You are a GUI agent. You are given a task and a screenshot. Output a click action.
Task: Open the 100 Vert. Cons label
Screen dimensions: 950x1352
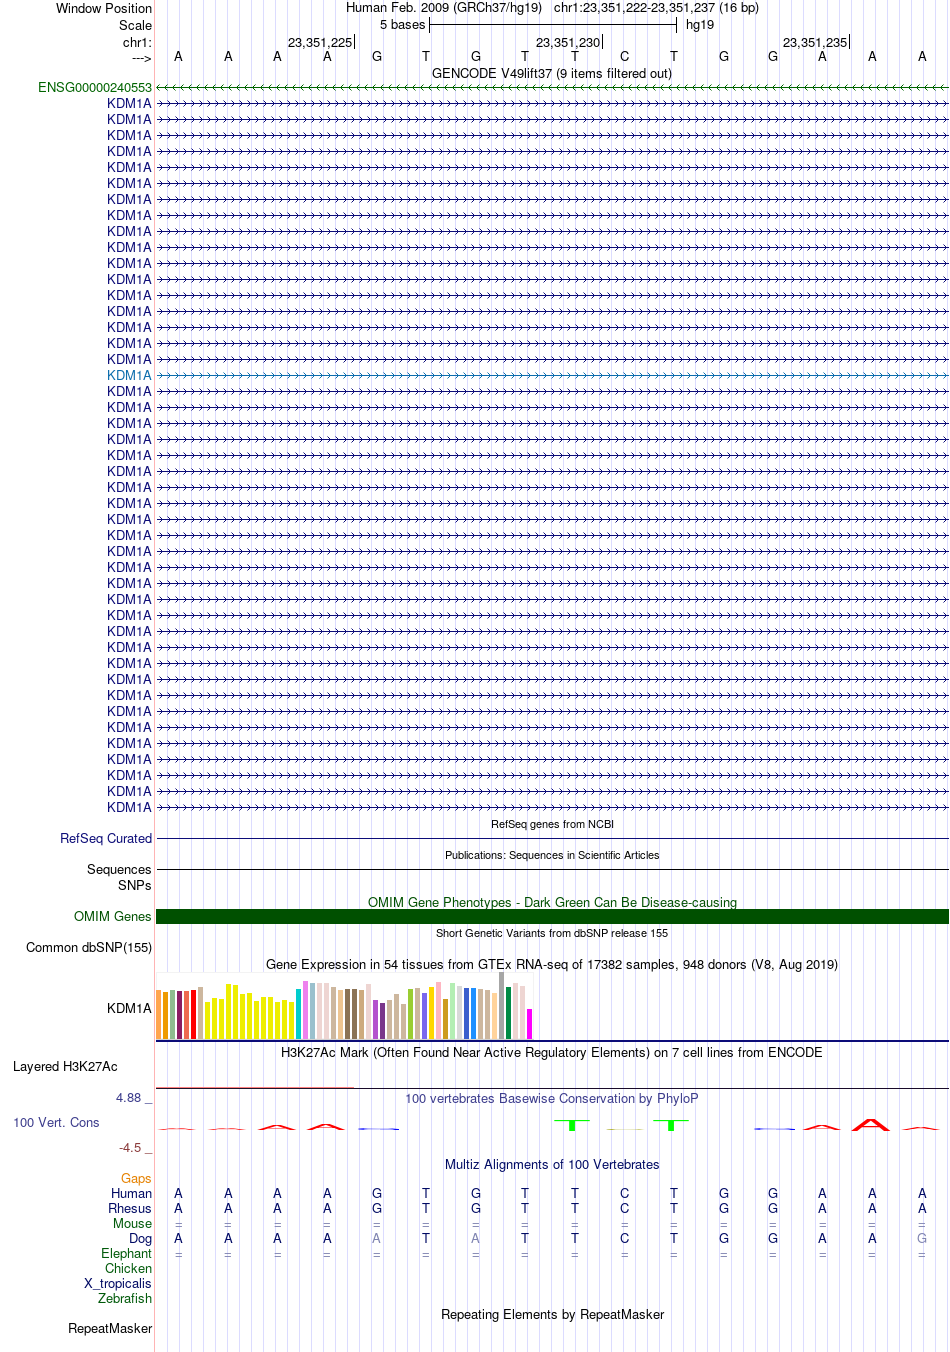click(x=56, y=1123)
